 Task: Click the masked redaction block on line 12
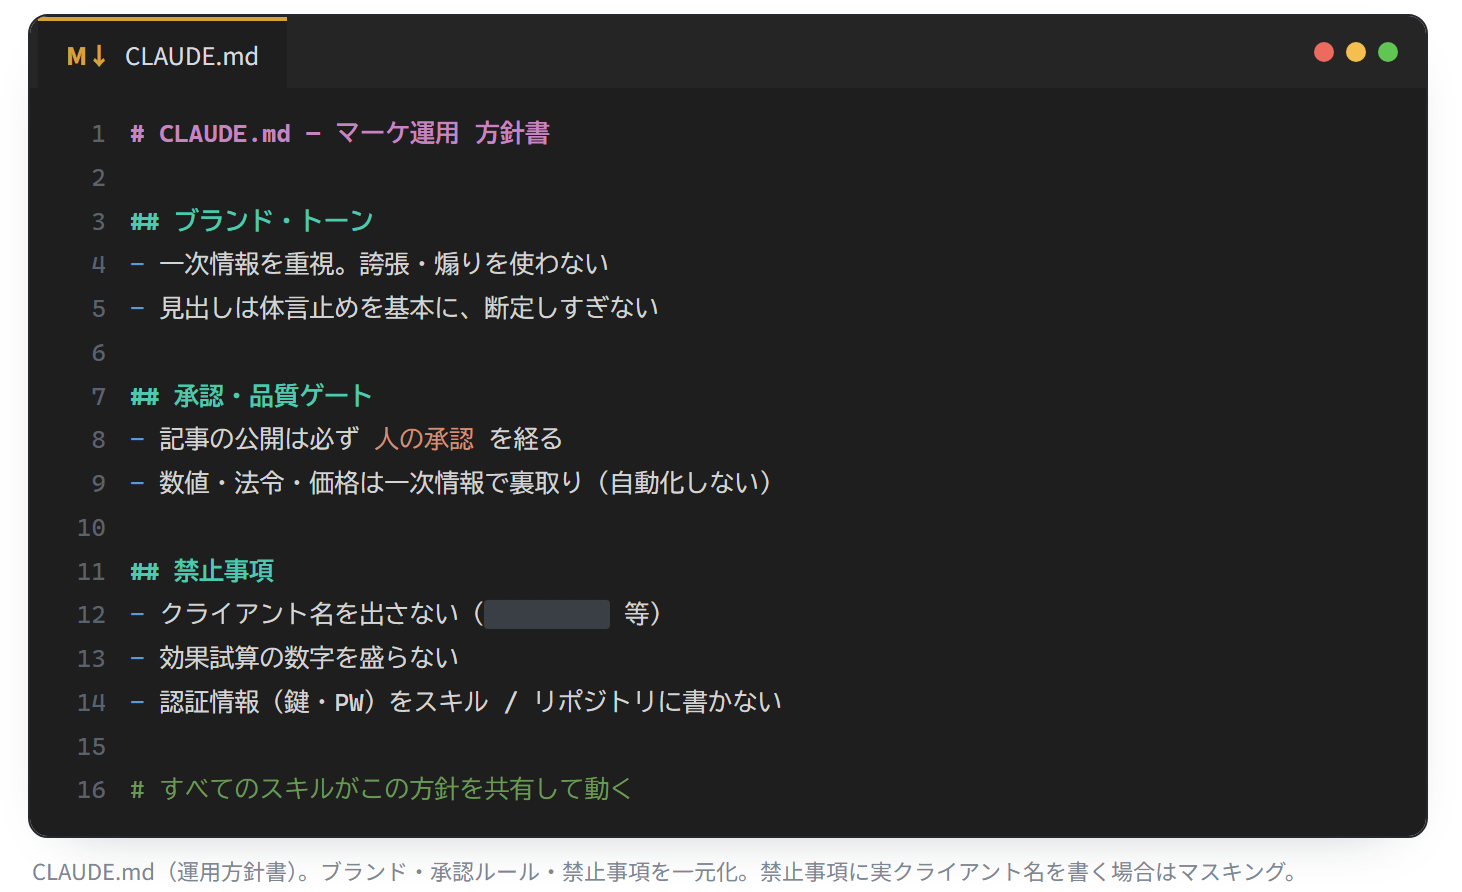click(547, 614)
